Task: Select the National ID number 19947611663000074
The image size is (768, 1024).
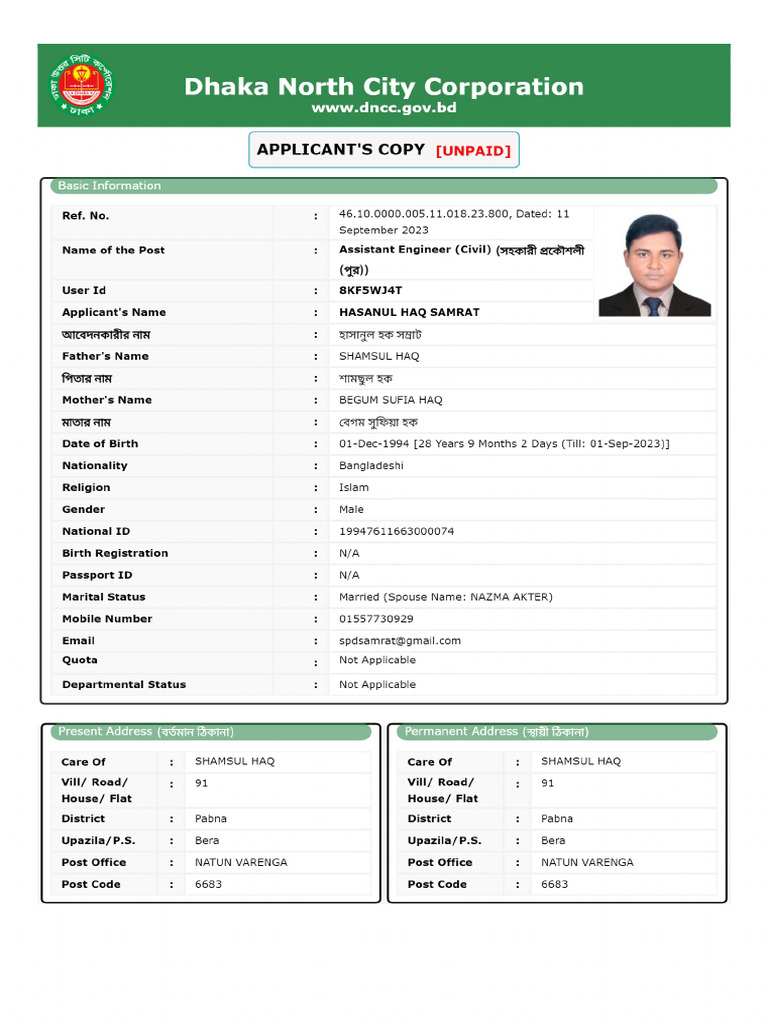Action: coord(396,532)
